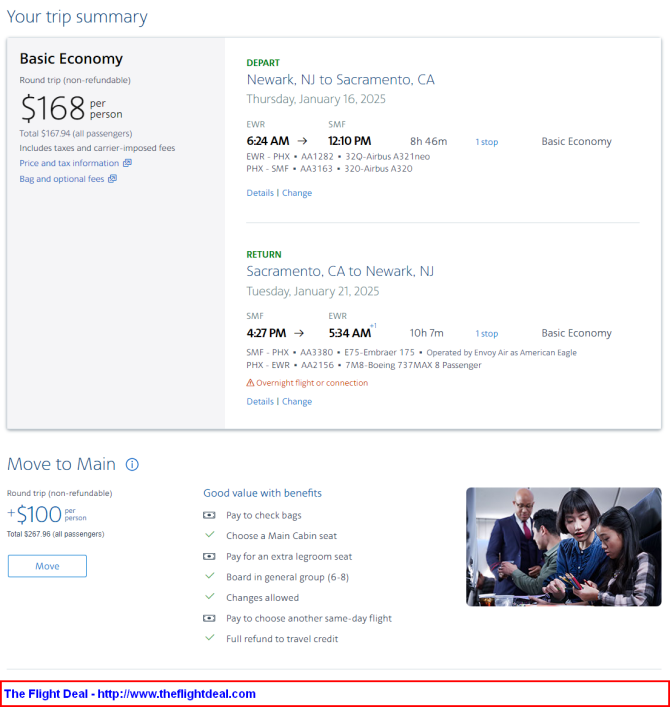Click the +1 next-day indicator by 5:34 AM
The width and height of the screenshot is (670, 707).
click(x=373, y=326)
